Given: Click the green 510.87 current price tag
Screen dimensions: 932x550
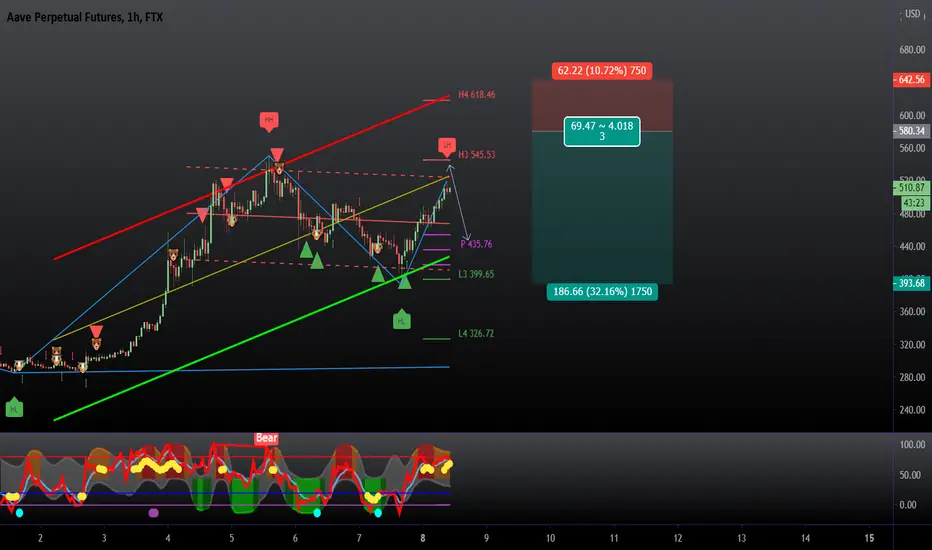Looking at the screenshot, I should (x=911, y=188).
